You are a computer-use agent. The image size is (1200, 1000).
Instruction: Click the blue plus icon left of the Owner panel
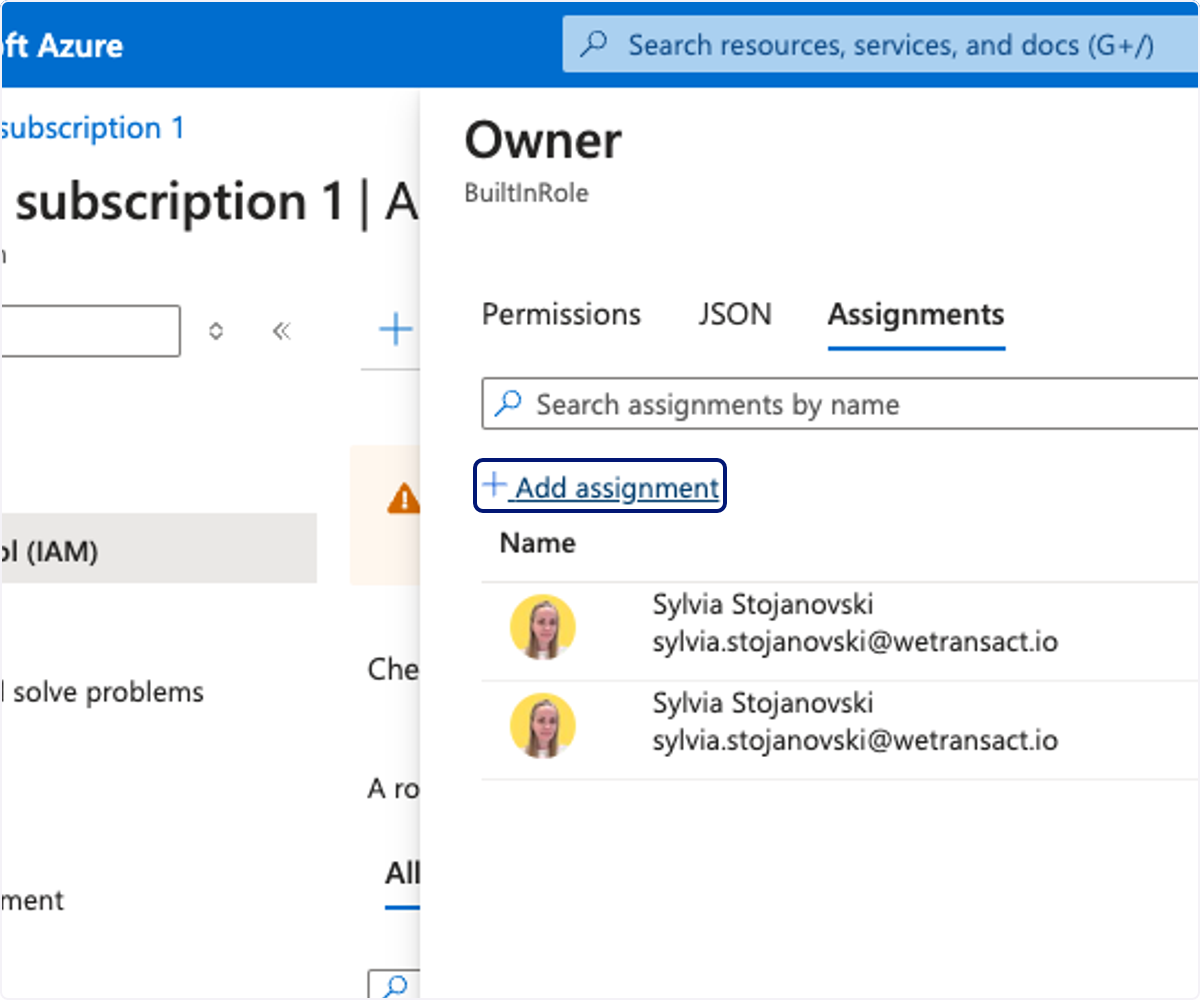coord(397,329)
